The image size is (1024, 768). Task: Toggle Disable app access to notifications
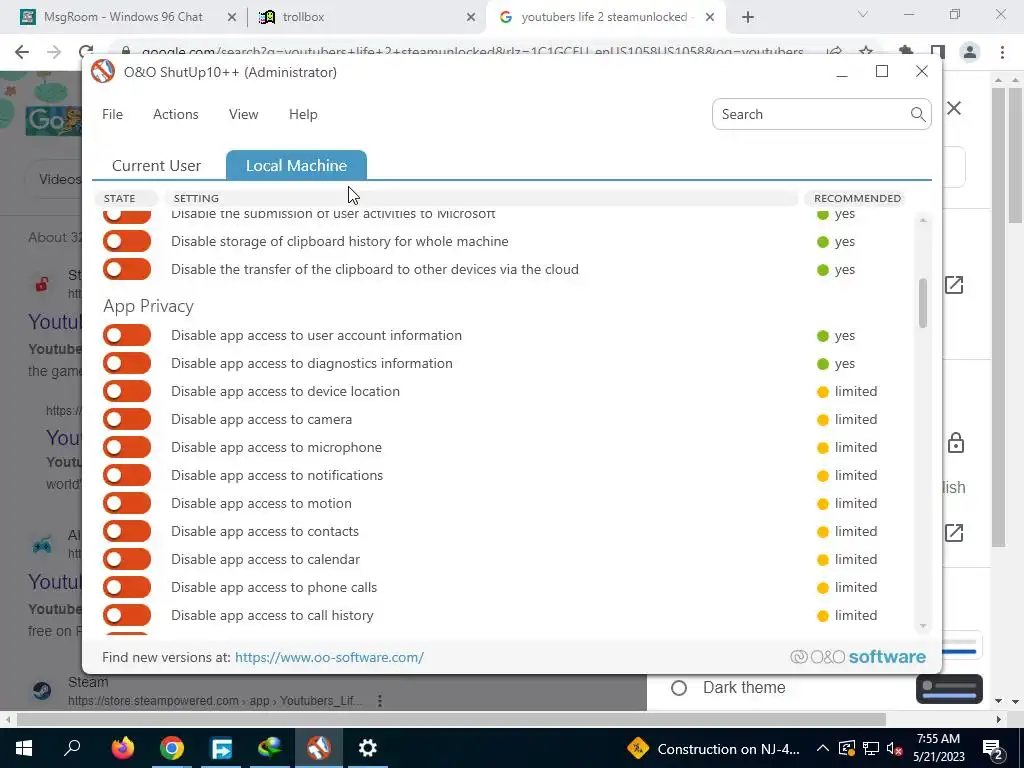127,475
